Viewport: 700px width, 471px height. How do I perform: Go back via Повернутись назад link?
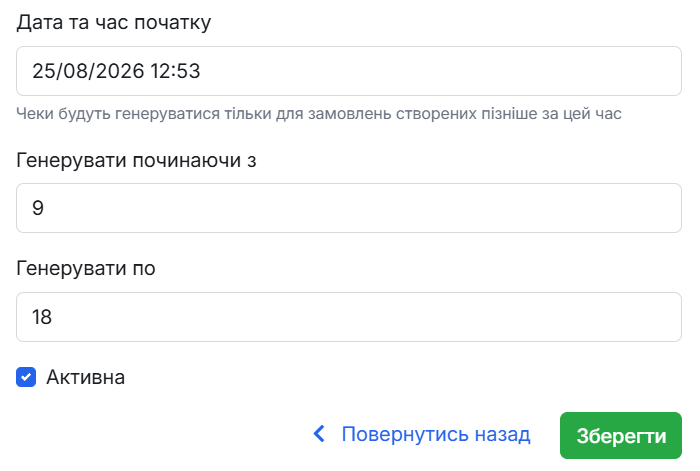[436, 434]
